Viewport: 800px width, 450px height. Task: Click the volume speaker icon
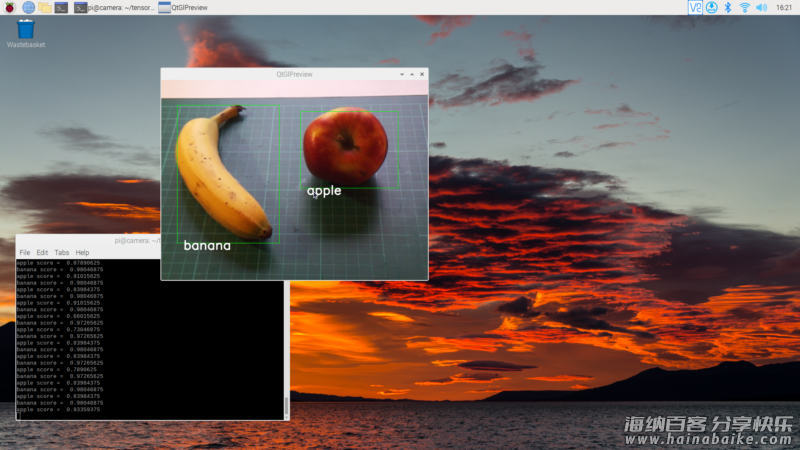760,7
